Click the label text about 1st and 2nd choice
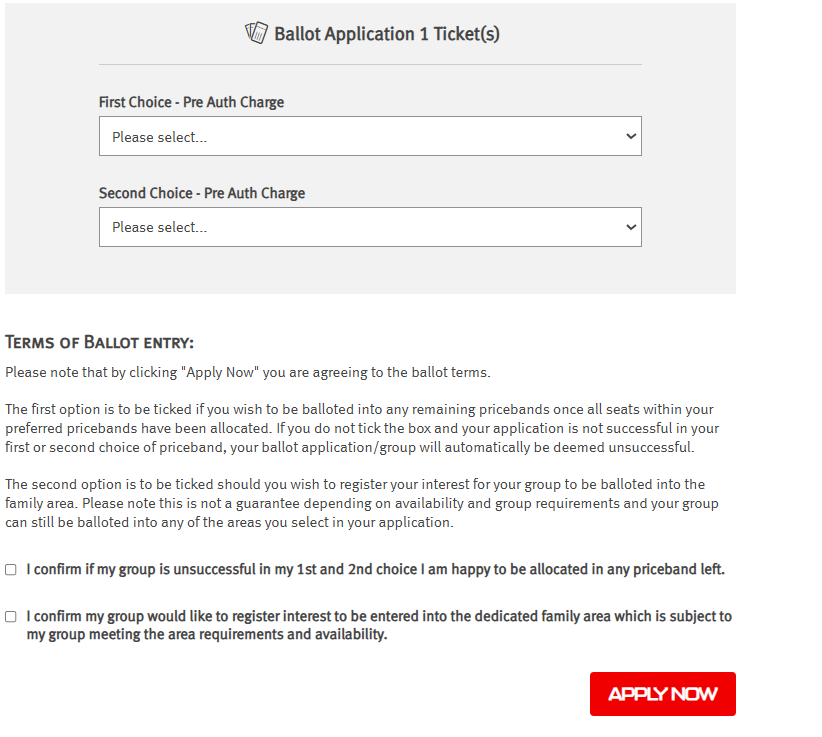The height and width of the screenshot is (737, 822). coord(375,569)
